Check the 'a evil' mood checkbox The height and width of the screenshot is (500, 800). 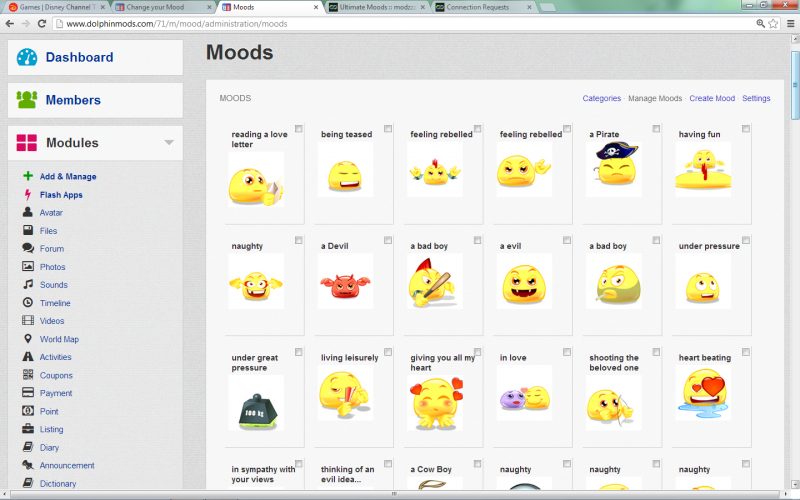567,240
